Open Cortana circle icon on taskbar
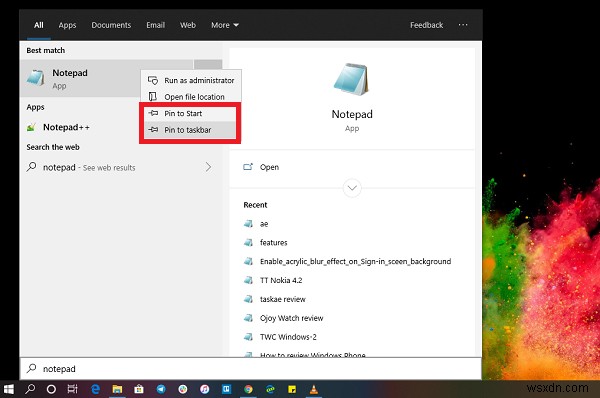This screenshot has height=398, width=600. 51,389
